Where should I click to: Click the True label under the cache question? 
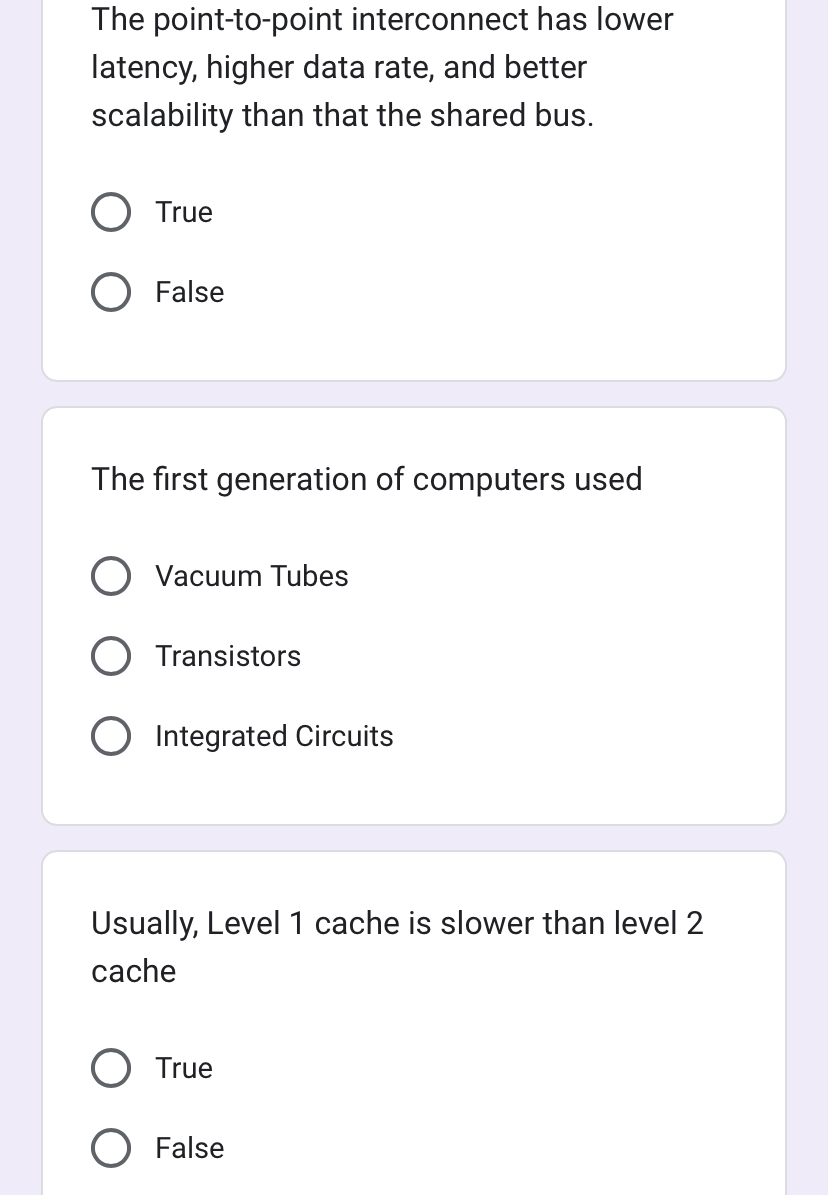184,1068
